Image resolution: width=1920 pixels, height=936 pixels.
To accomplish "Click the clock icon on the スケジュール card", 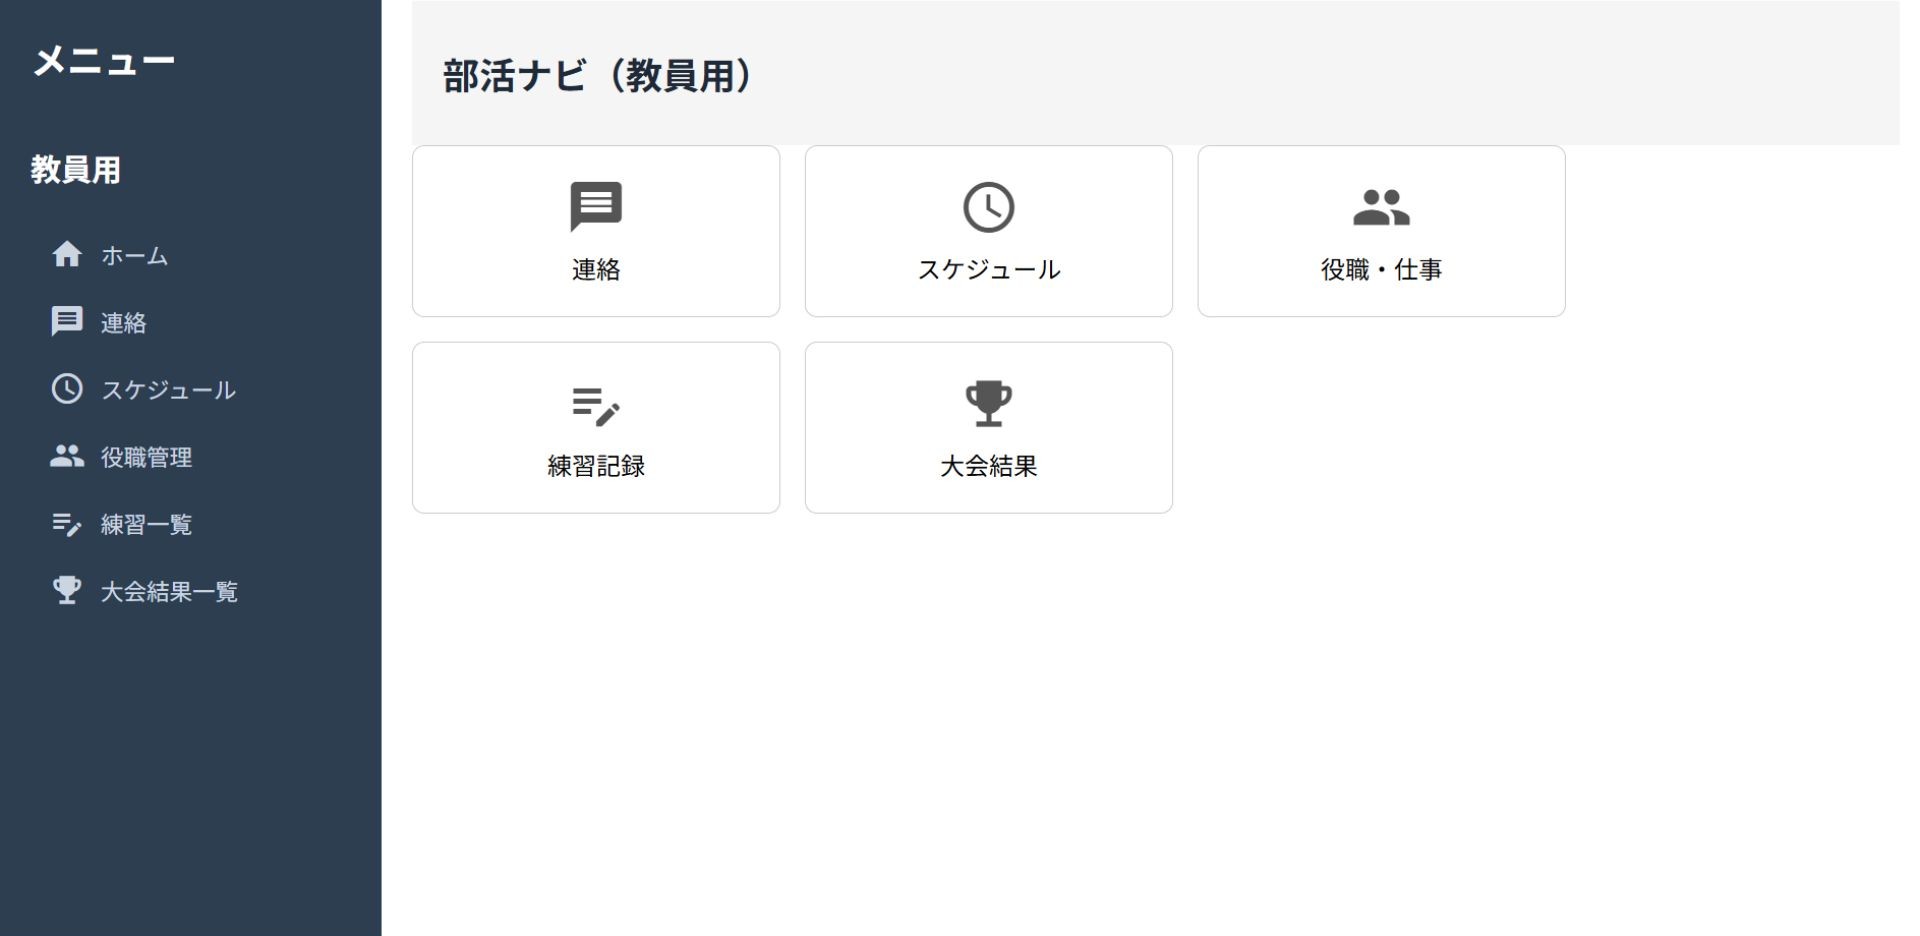I will [x=988, y=207].
